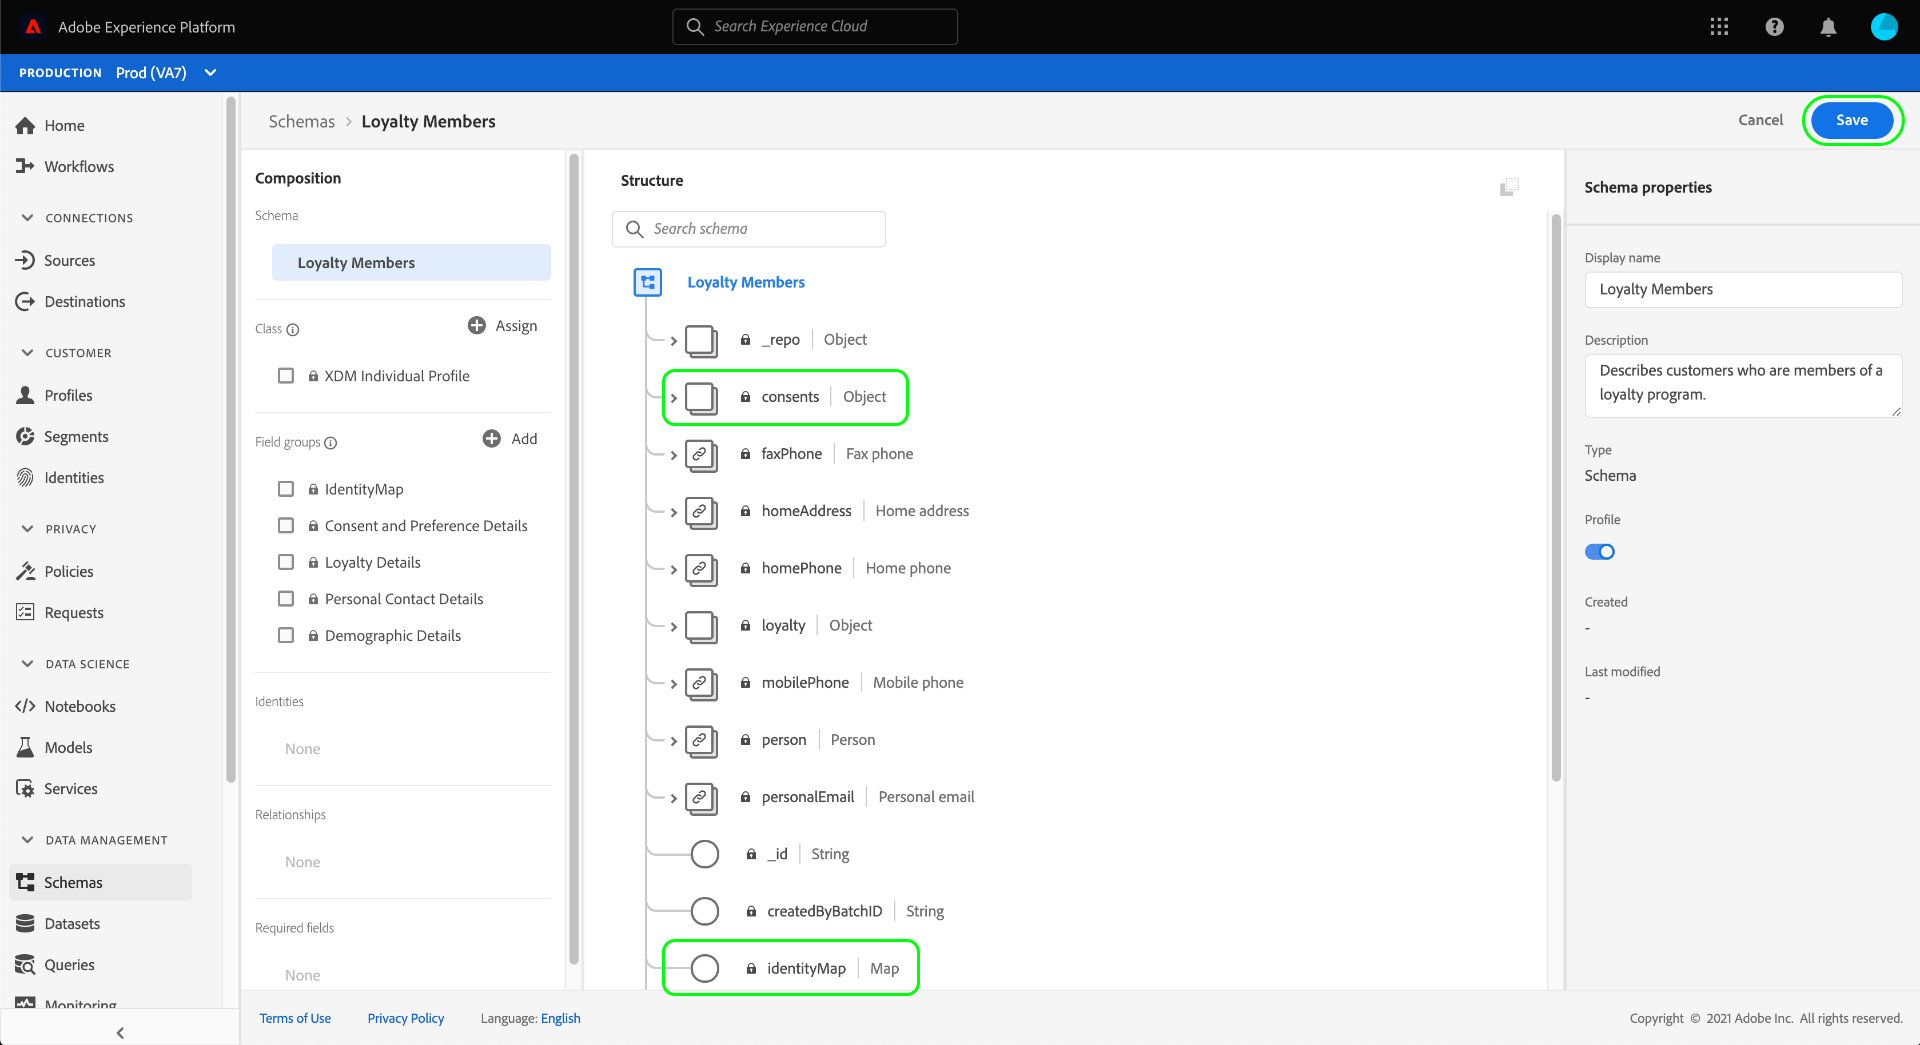This screenshot has height=1045, width=1920.
Task: Click the Structure panel vertical scrollbar
Action: tap(1556, 498)
